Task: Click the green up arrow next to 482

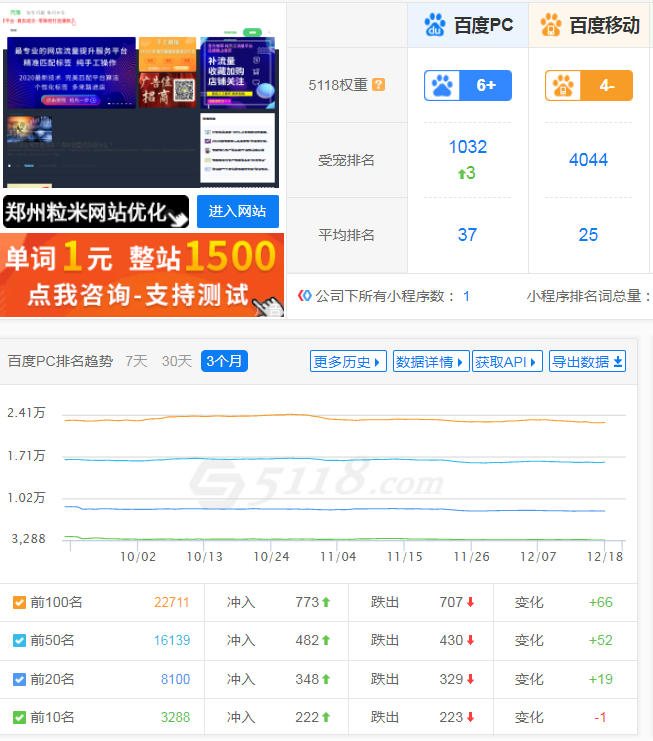Action: pos(326,640)
